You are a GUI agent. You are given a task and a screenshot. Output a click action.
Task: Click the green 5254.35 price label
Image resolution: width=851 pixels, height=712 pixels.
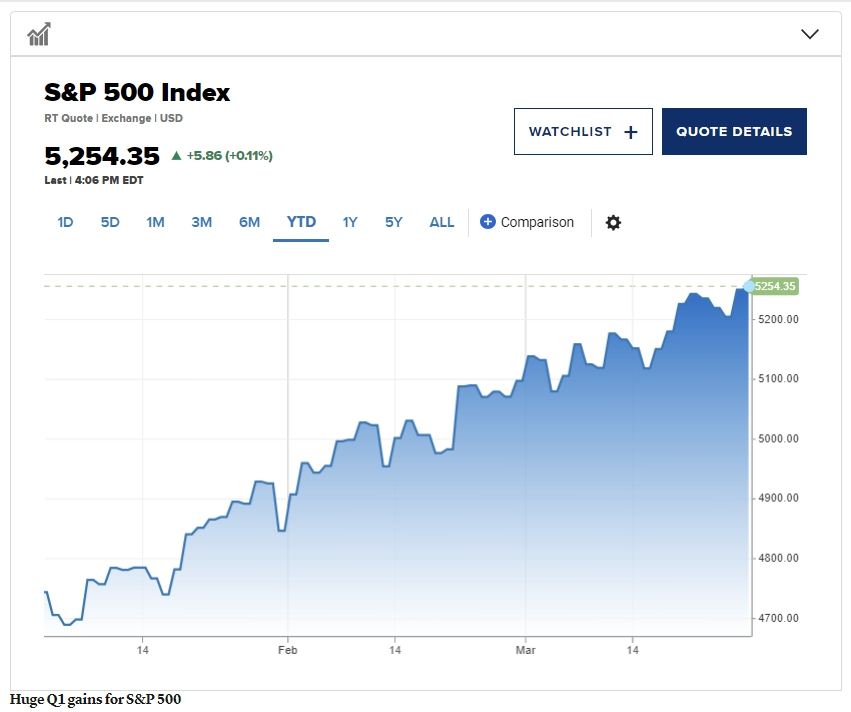[x=776, y=287]
